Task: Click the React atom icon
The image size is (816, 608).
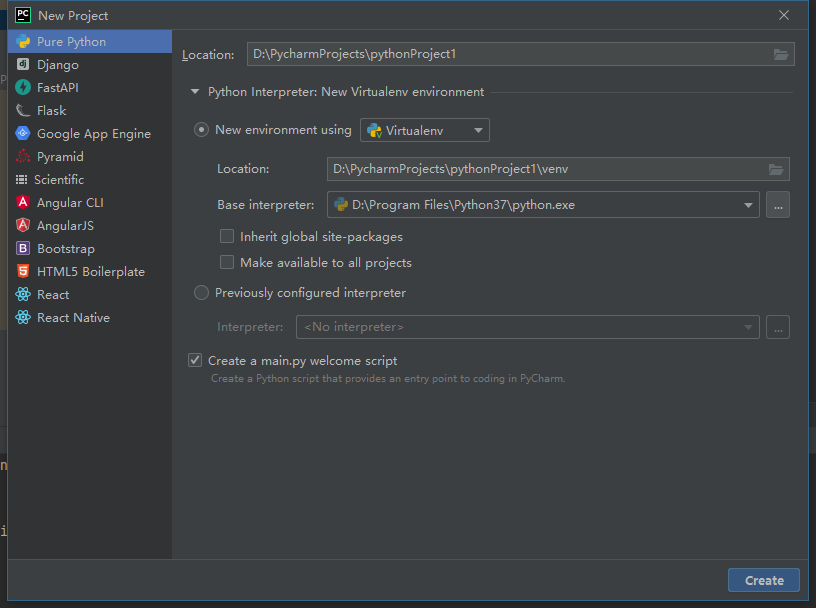Action: (x=23, y=294)
